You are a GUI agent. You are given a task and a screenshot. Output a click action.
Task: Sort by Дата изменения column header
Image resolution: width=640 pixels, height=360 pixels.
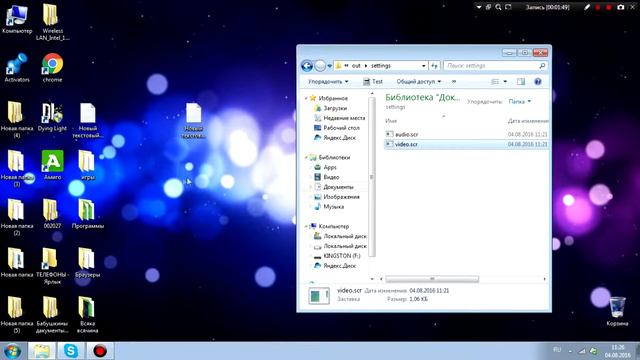tap(527, 121)
